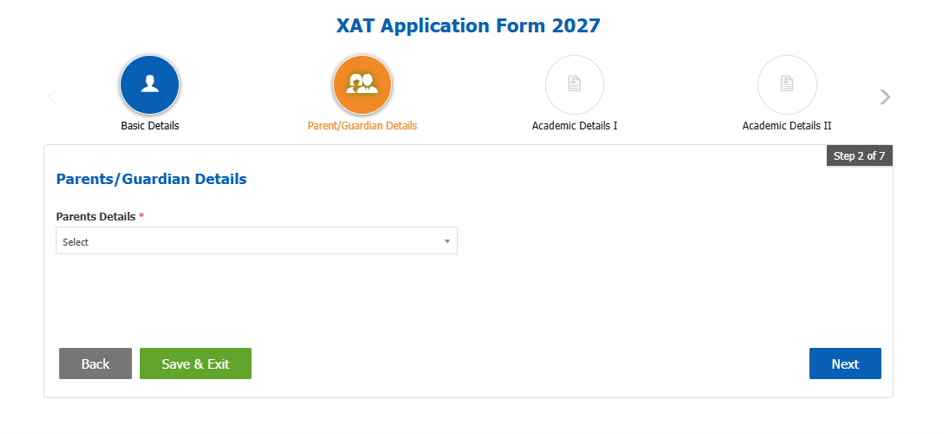The width and height of the screenshot is (944, 434).
Task: Click the Step 2 of 7 badge
Action: tap(859, 156)
